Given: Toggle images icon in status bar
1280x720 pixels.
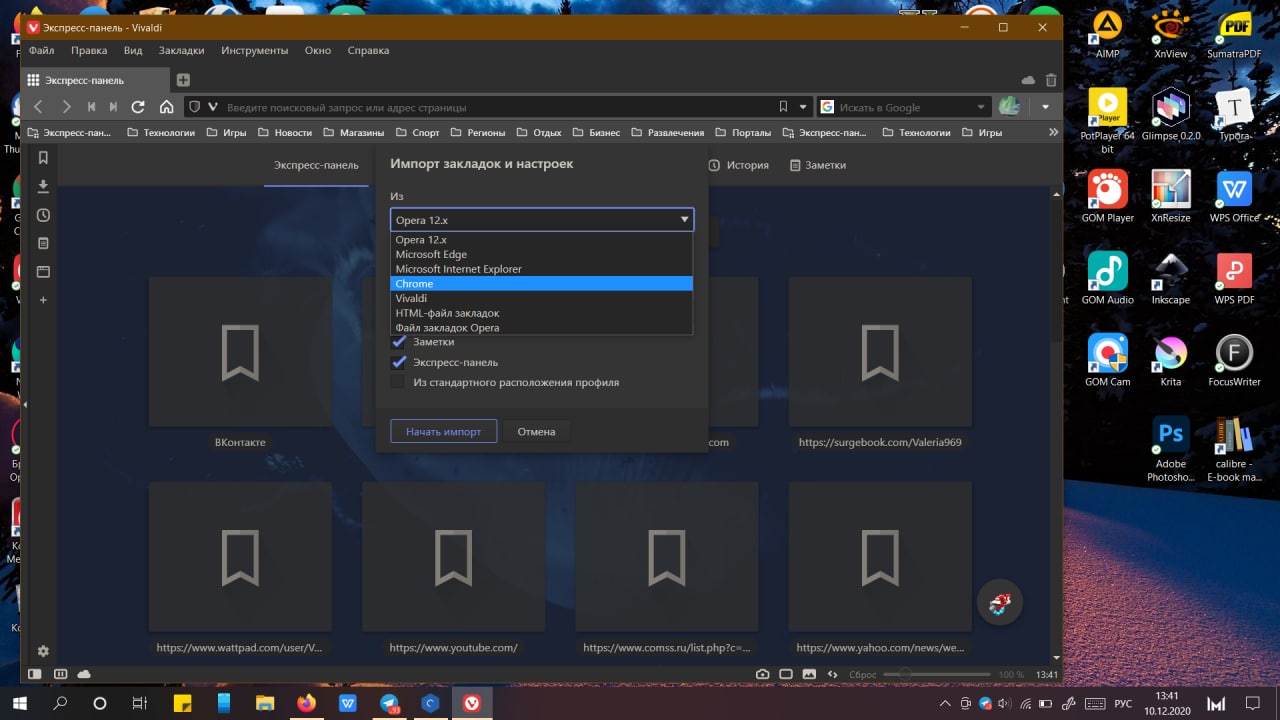Looking at the screenshot, I should click(x=810, y=674).
